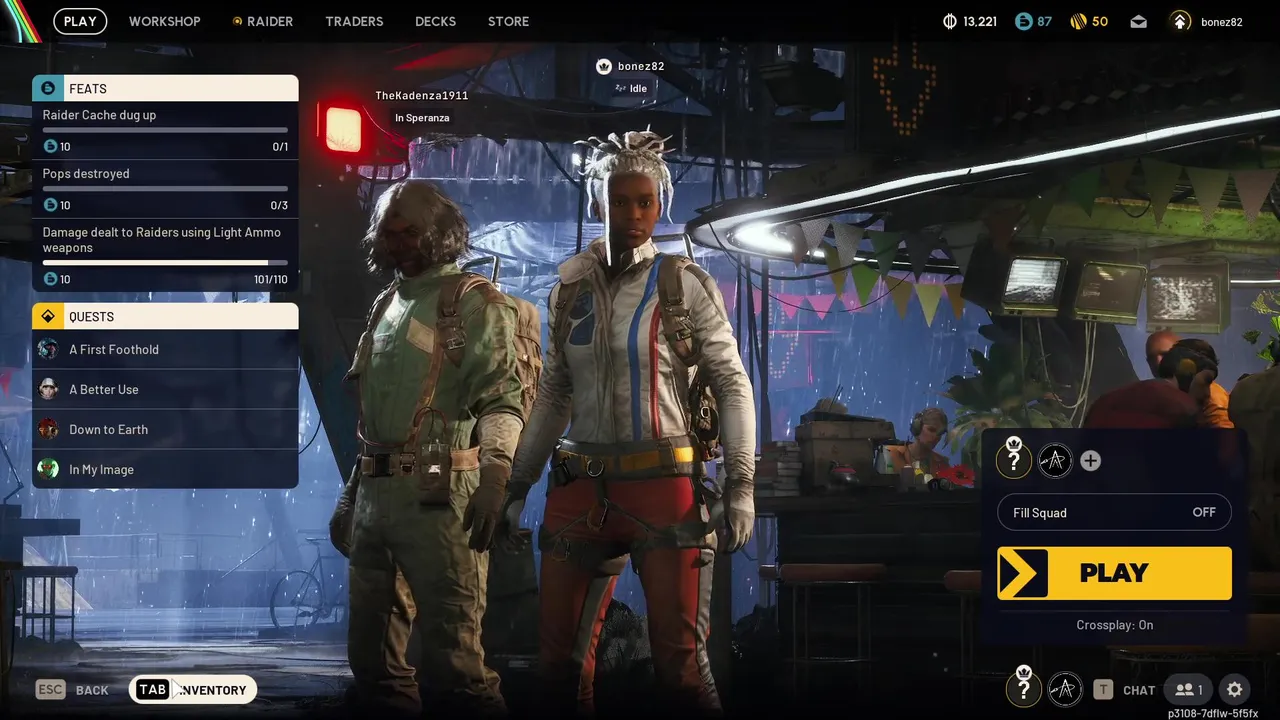This screenshot has height=720, width=1280.
Task: Click the coin currency icon beside 13,221
Action: 950,21
